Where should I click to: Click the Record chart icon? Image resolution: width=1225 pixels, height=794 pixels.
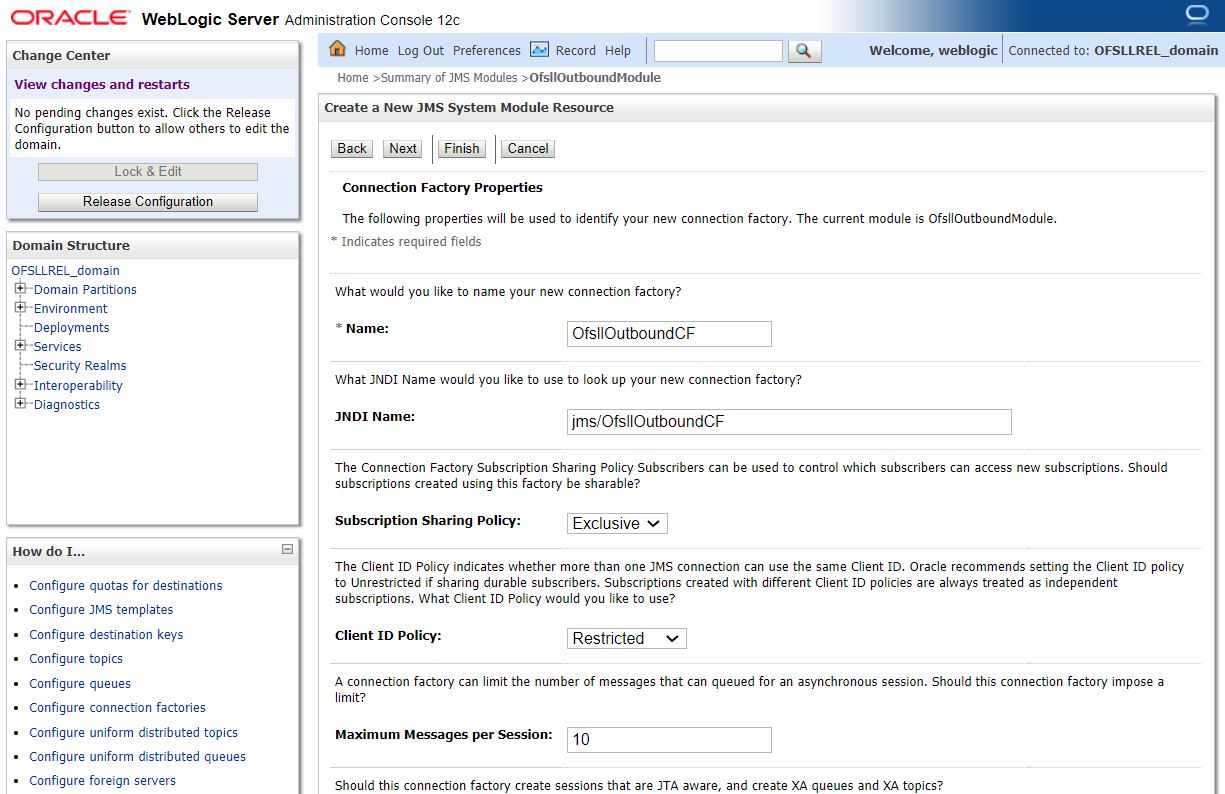[539, 49]
